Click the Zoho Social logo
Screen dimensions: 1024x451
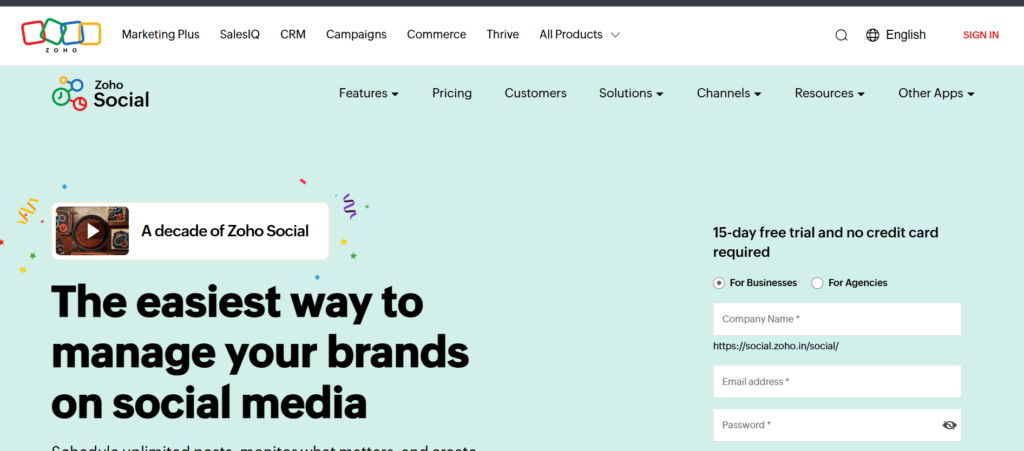pyautogui.click(x=101, y=93)
